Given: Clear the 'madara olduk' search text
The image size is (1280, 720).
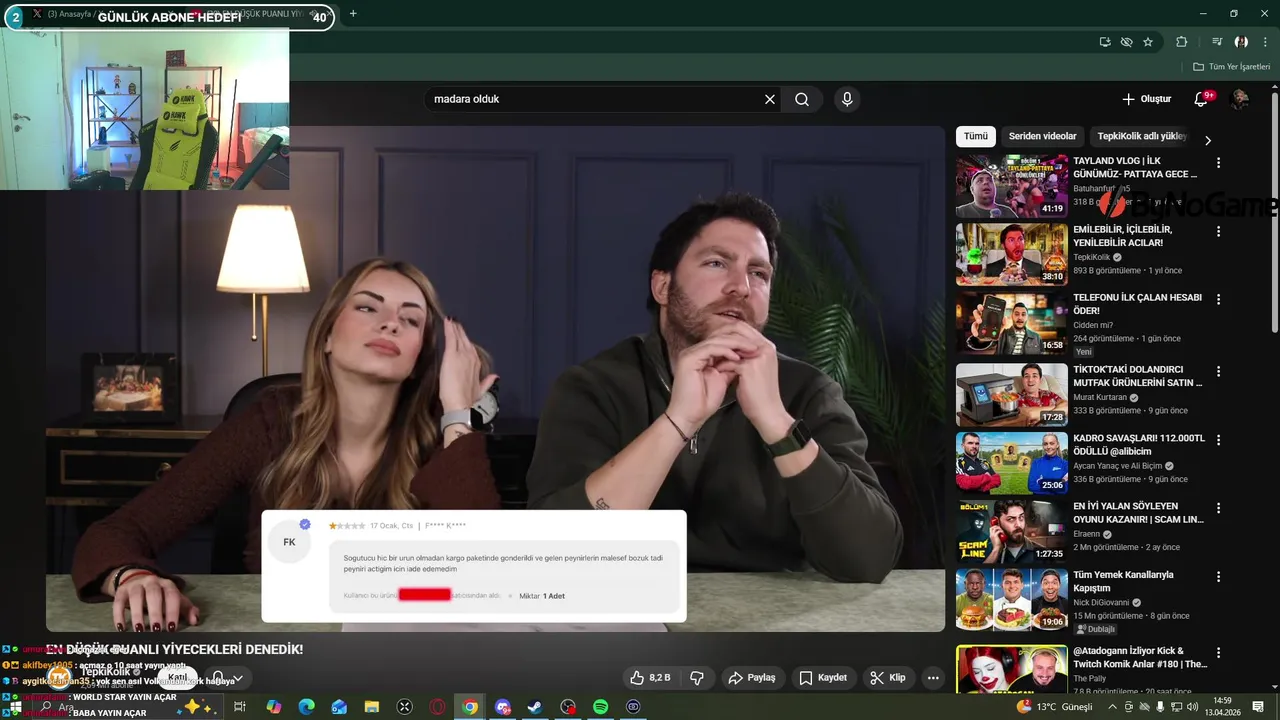Looking at the screenshot, I should pyautogui.click(x=770, y=99).
